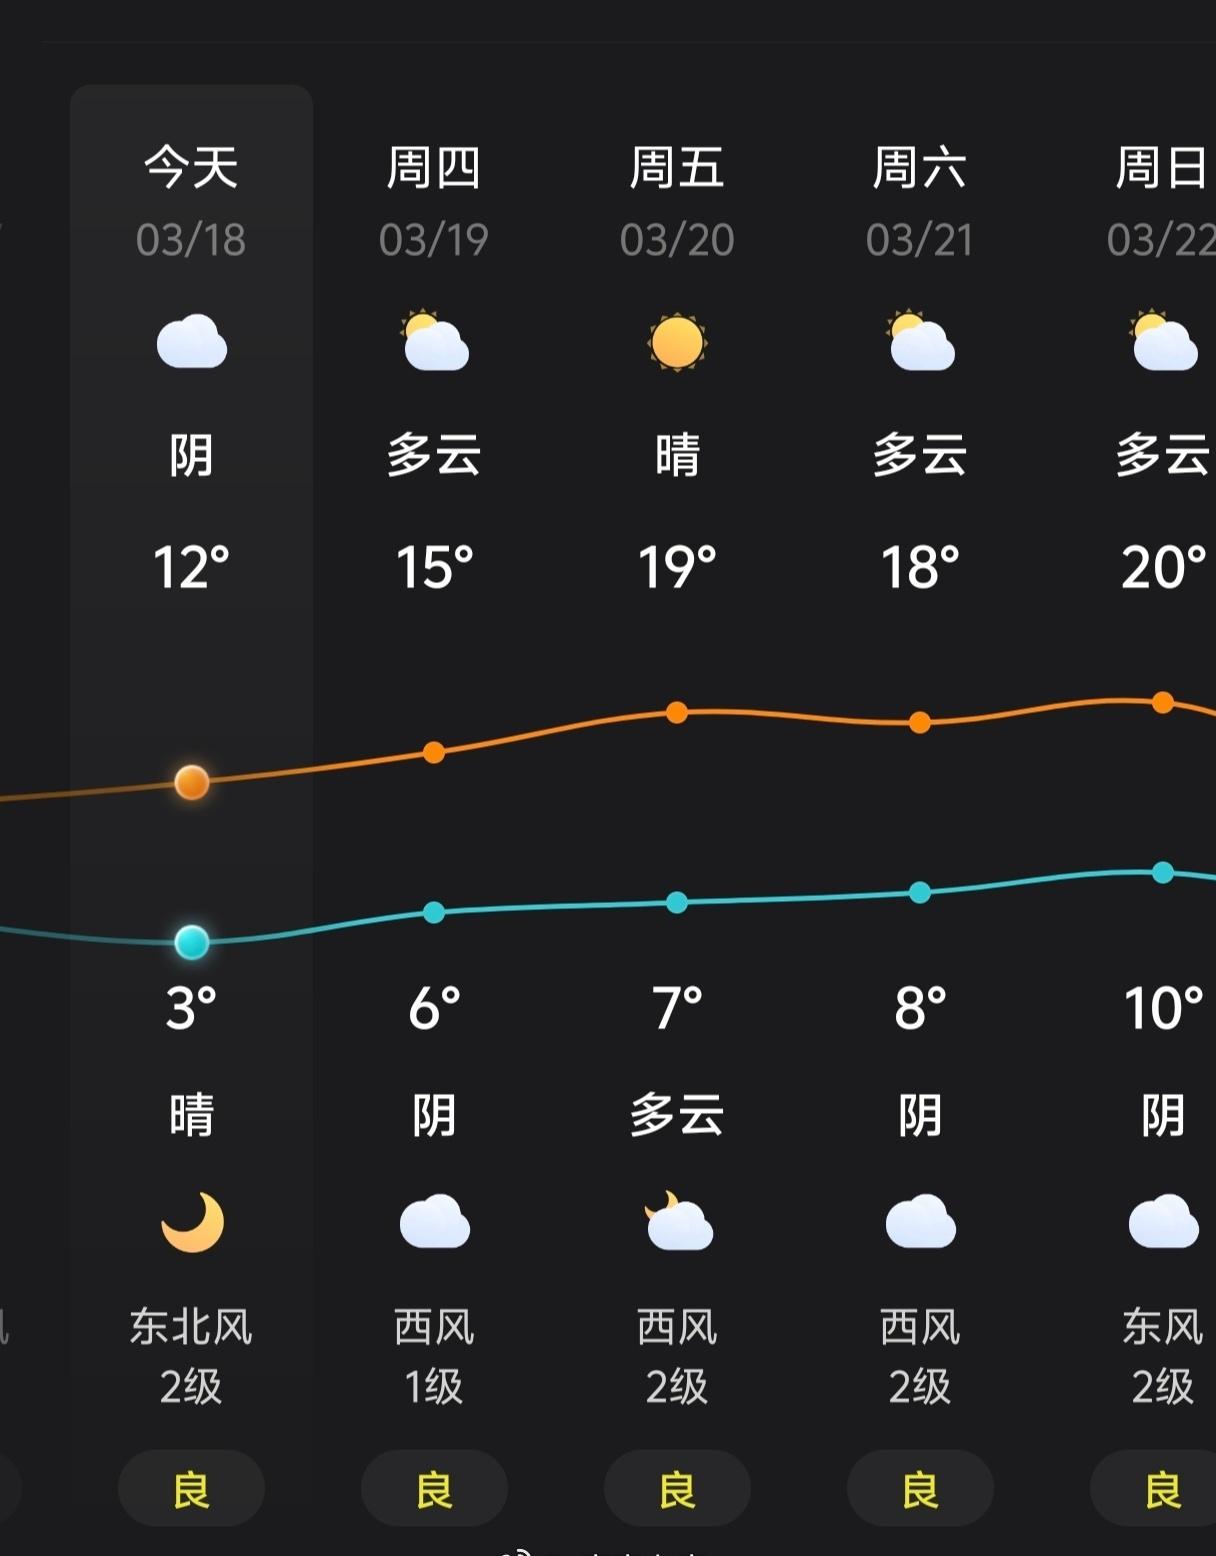Tap the partly cloudy icon under 周六

pyautogui.click(x=919, y=345)
